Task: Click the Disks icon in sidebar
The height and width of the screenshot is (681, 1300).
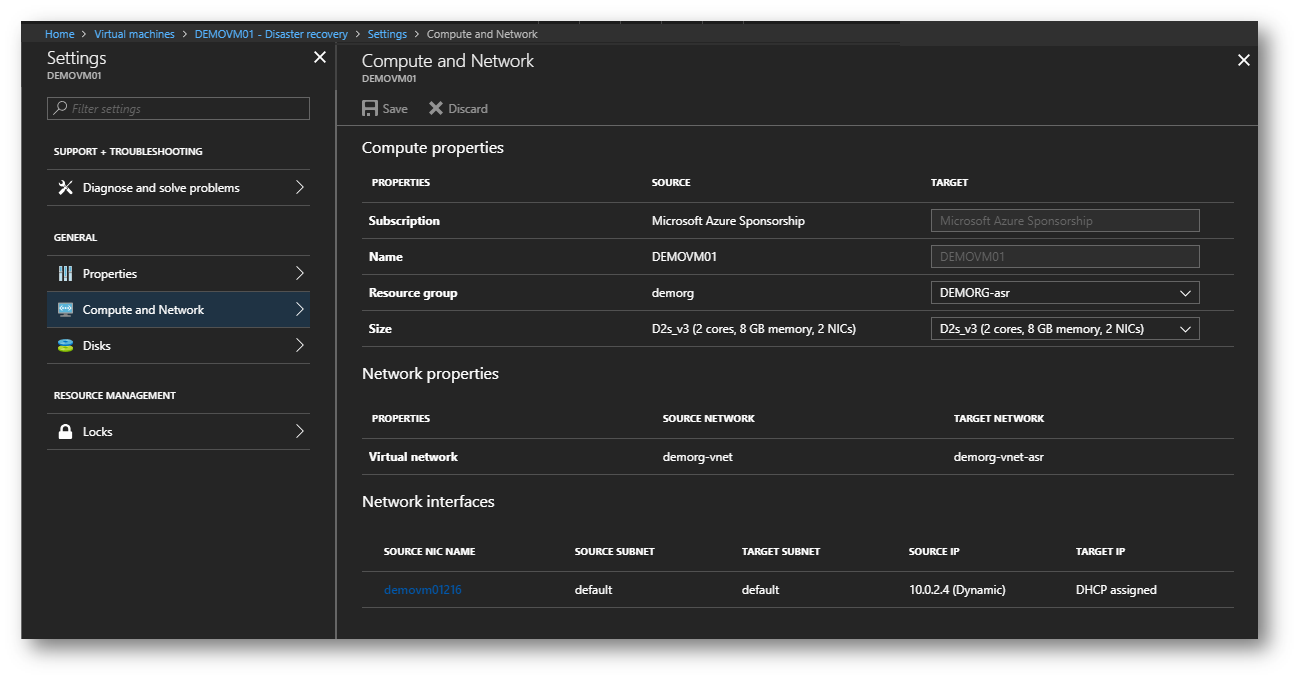Action: (66, 346)
